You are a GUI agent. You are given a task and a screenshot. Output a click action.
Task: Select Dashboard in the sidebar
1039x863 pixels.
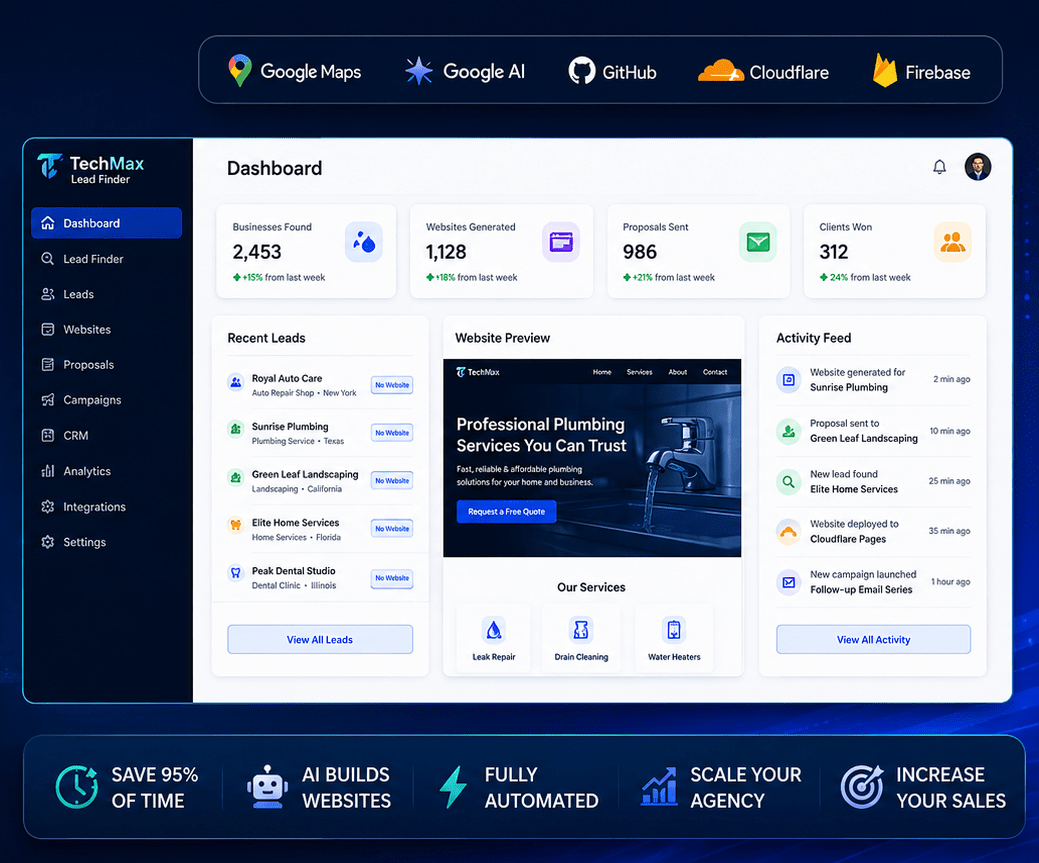click(107, 223)
